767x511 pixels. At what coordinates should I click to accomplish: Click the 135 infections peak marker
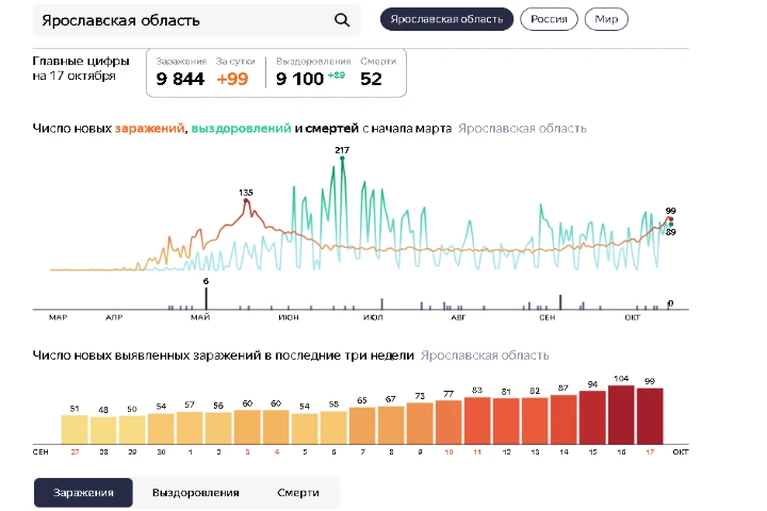tap(246, 200)
